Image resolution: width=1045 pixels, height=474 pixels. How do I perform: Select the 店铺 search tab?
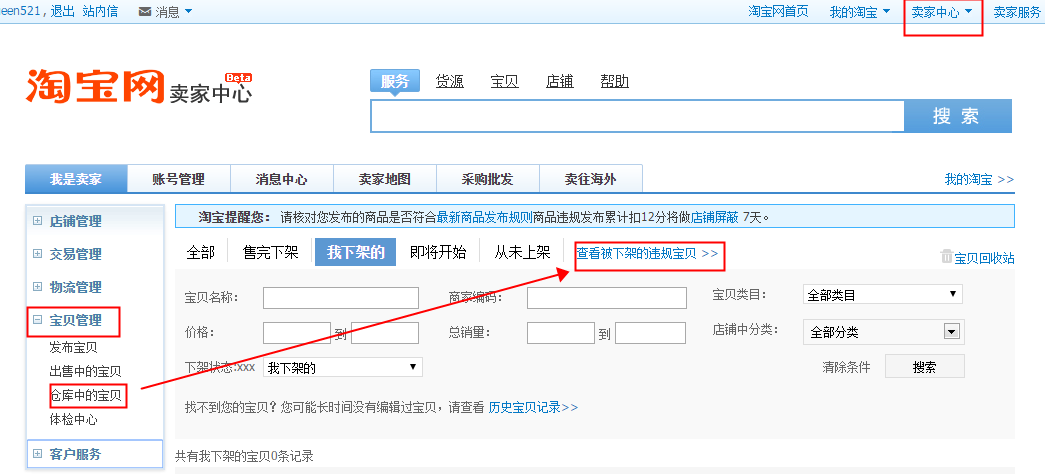click(x=559, y=81)
